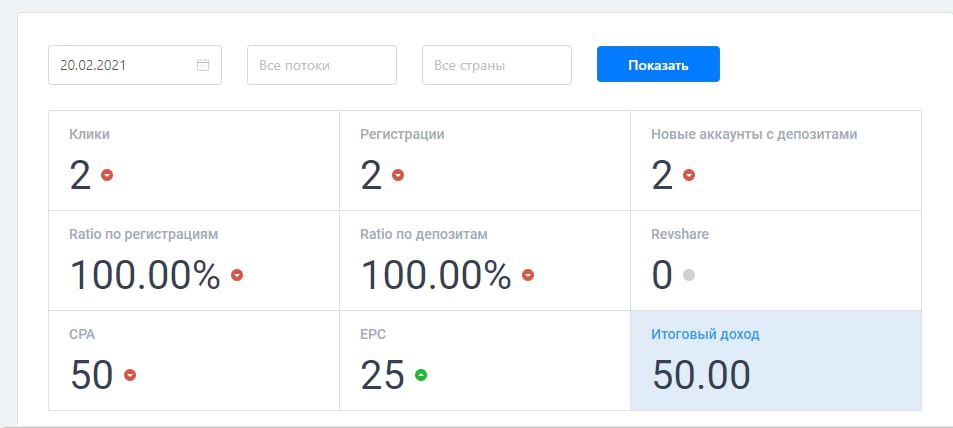Click the Revshare value 0

[x=662, y=275]
